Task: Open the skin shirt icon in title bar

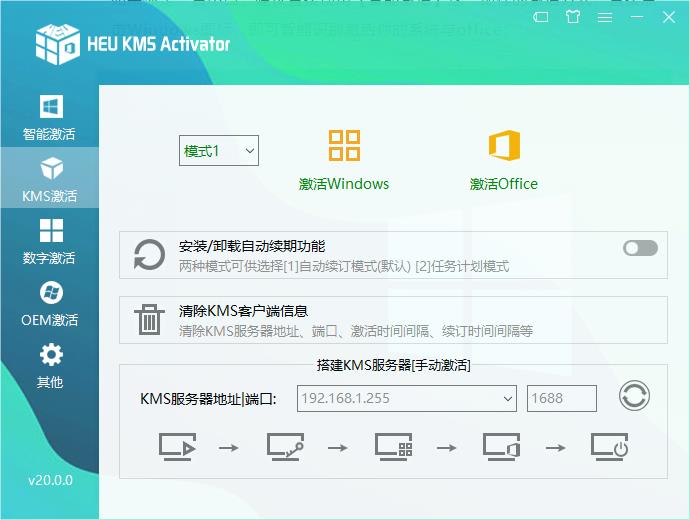Action: click(x=573, y=17)
